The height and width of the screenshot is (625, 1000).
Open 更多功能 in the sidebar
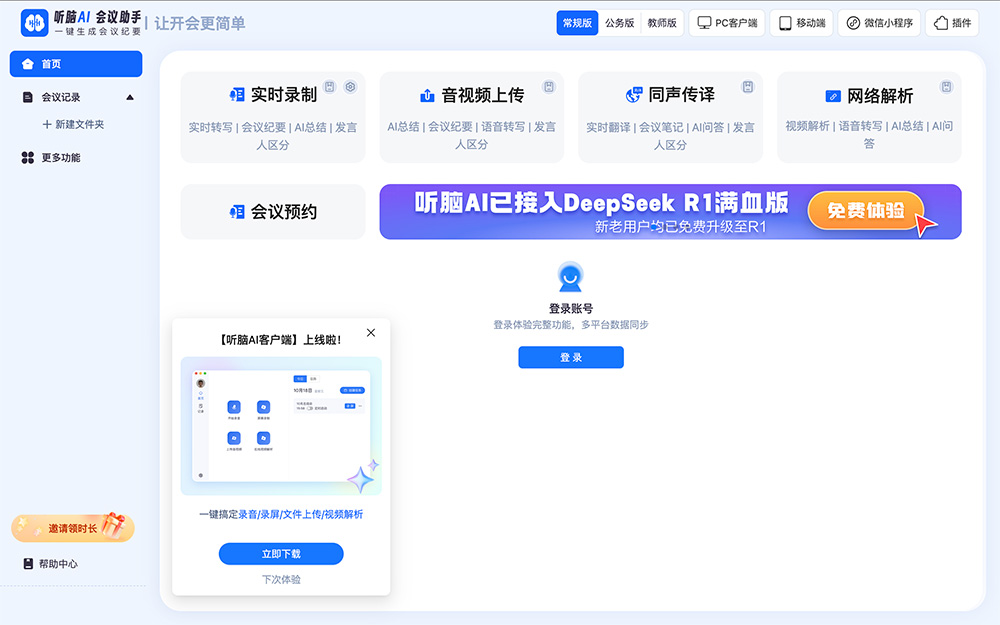pyautogui.click(x=61, y=158)
